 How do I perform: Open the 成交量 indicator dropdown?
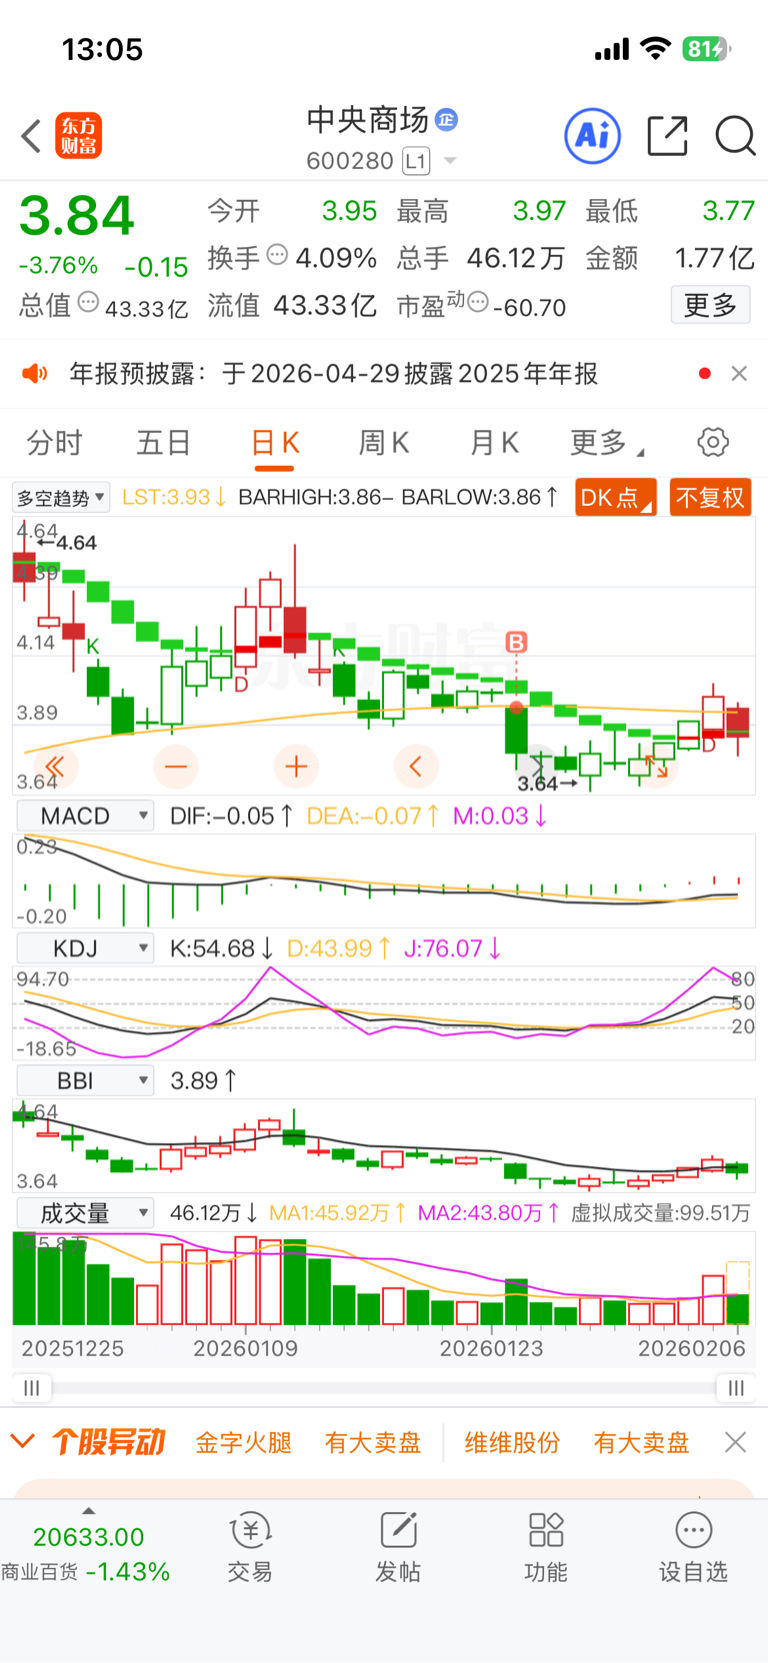point(85,1213)
